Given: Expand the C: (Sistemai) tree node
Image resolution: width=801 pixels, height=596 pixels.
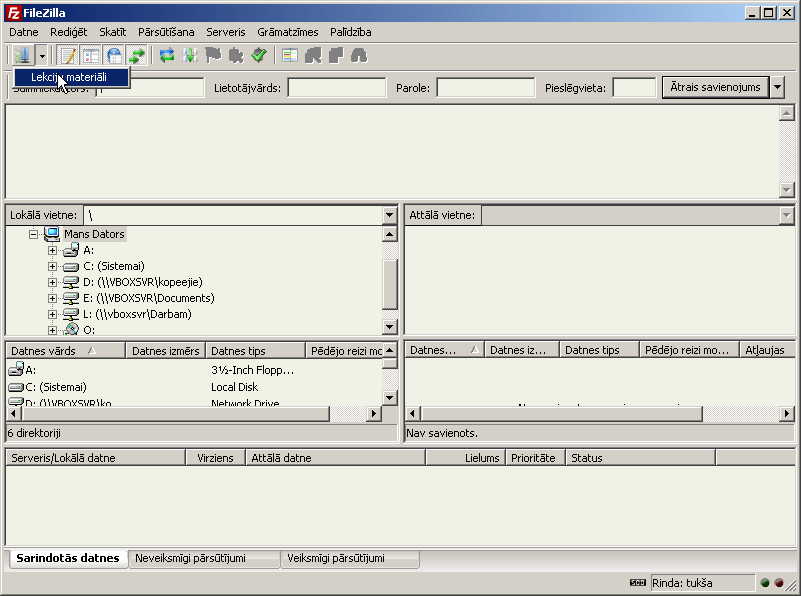Looking at the screenshot, I should click(52, 266).
